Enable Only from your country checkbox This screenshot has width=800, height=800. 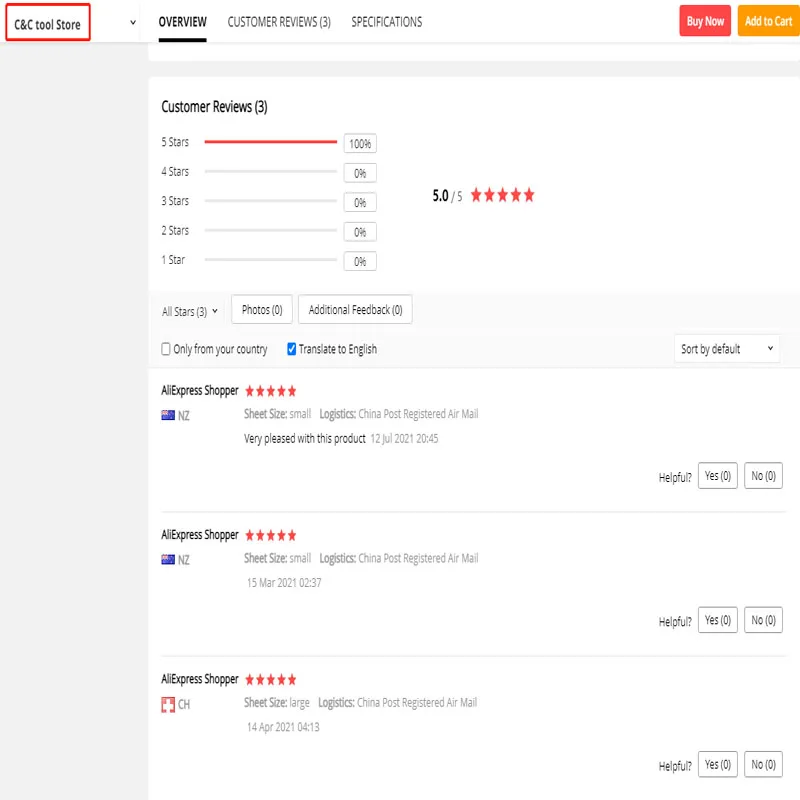pos(167,349)
